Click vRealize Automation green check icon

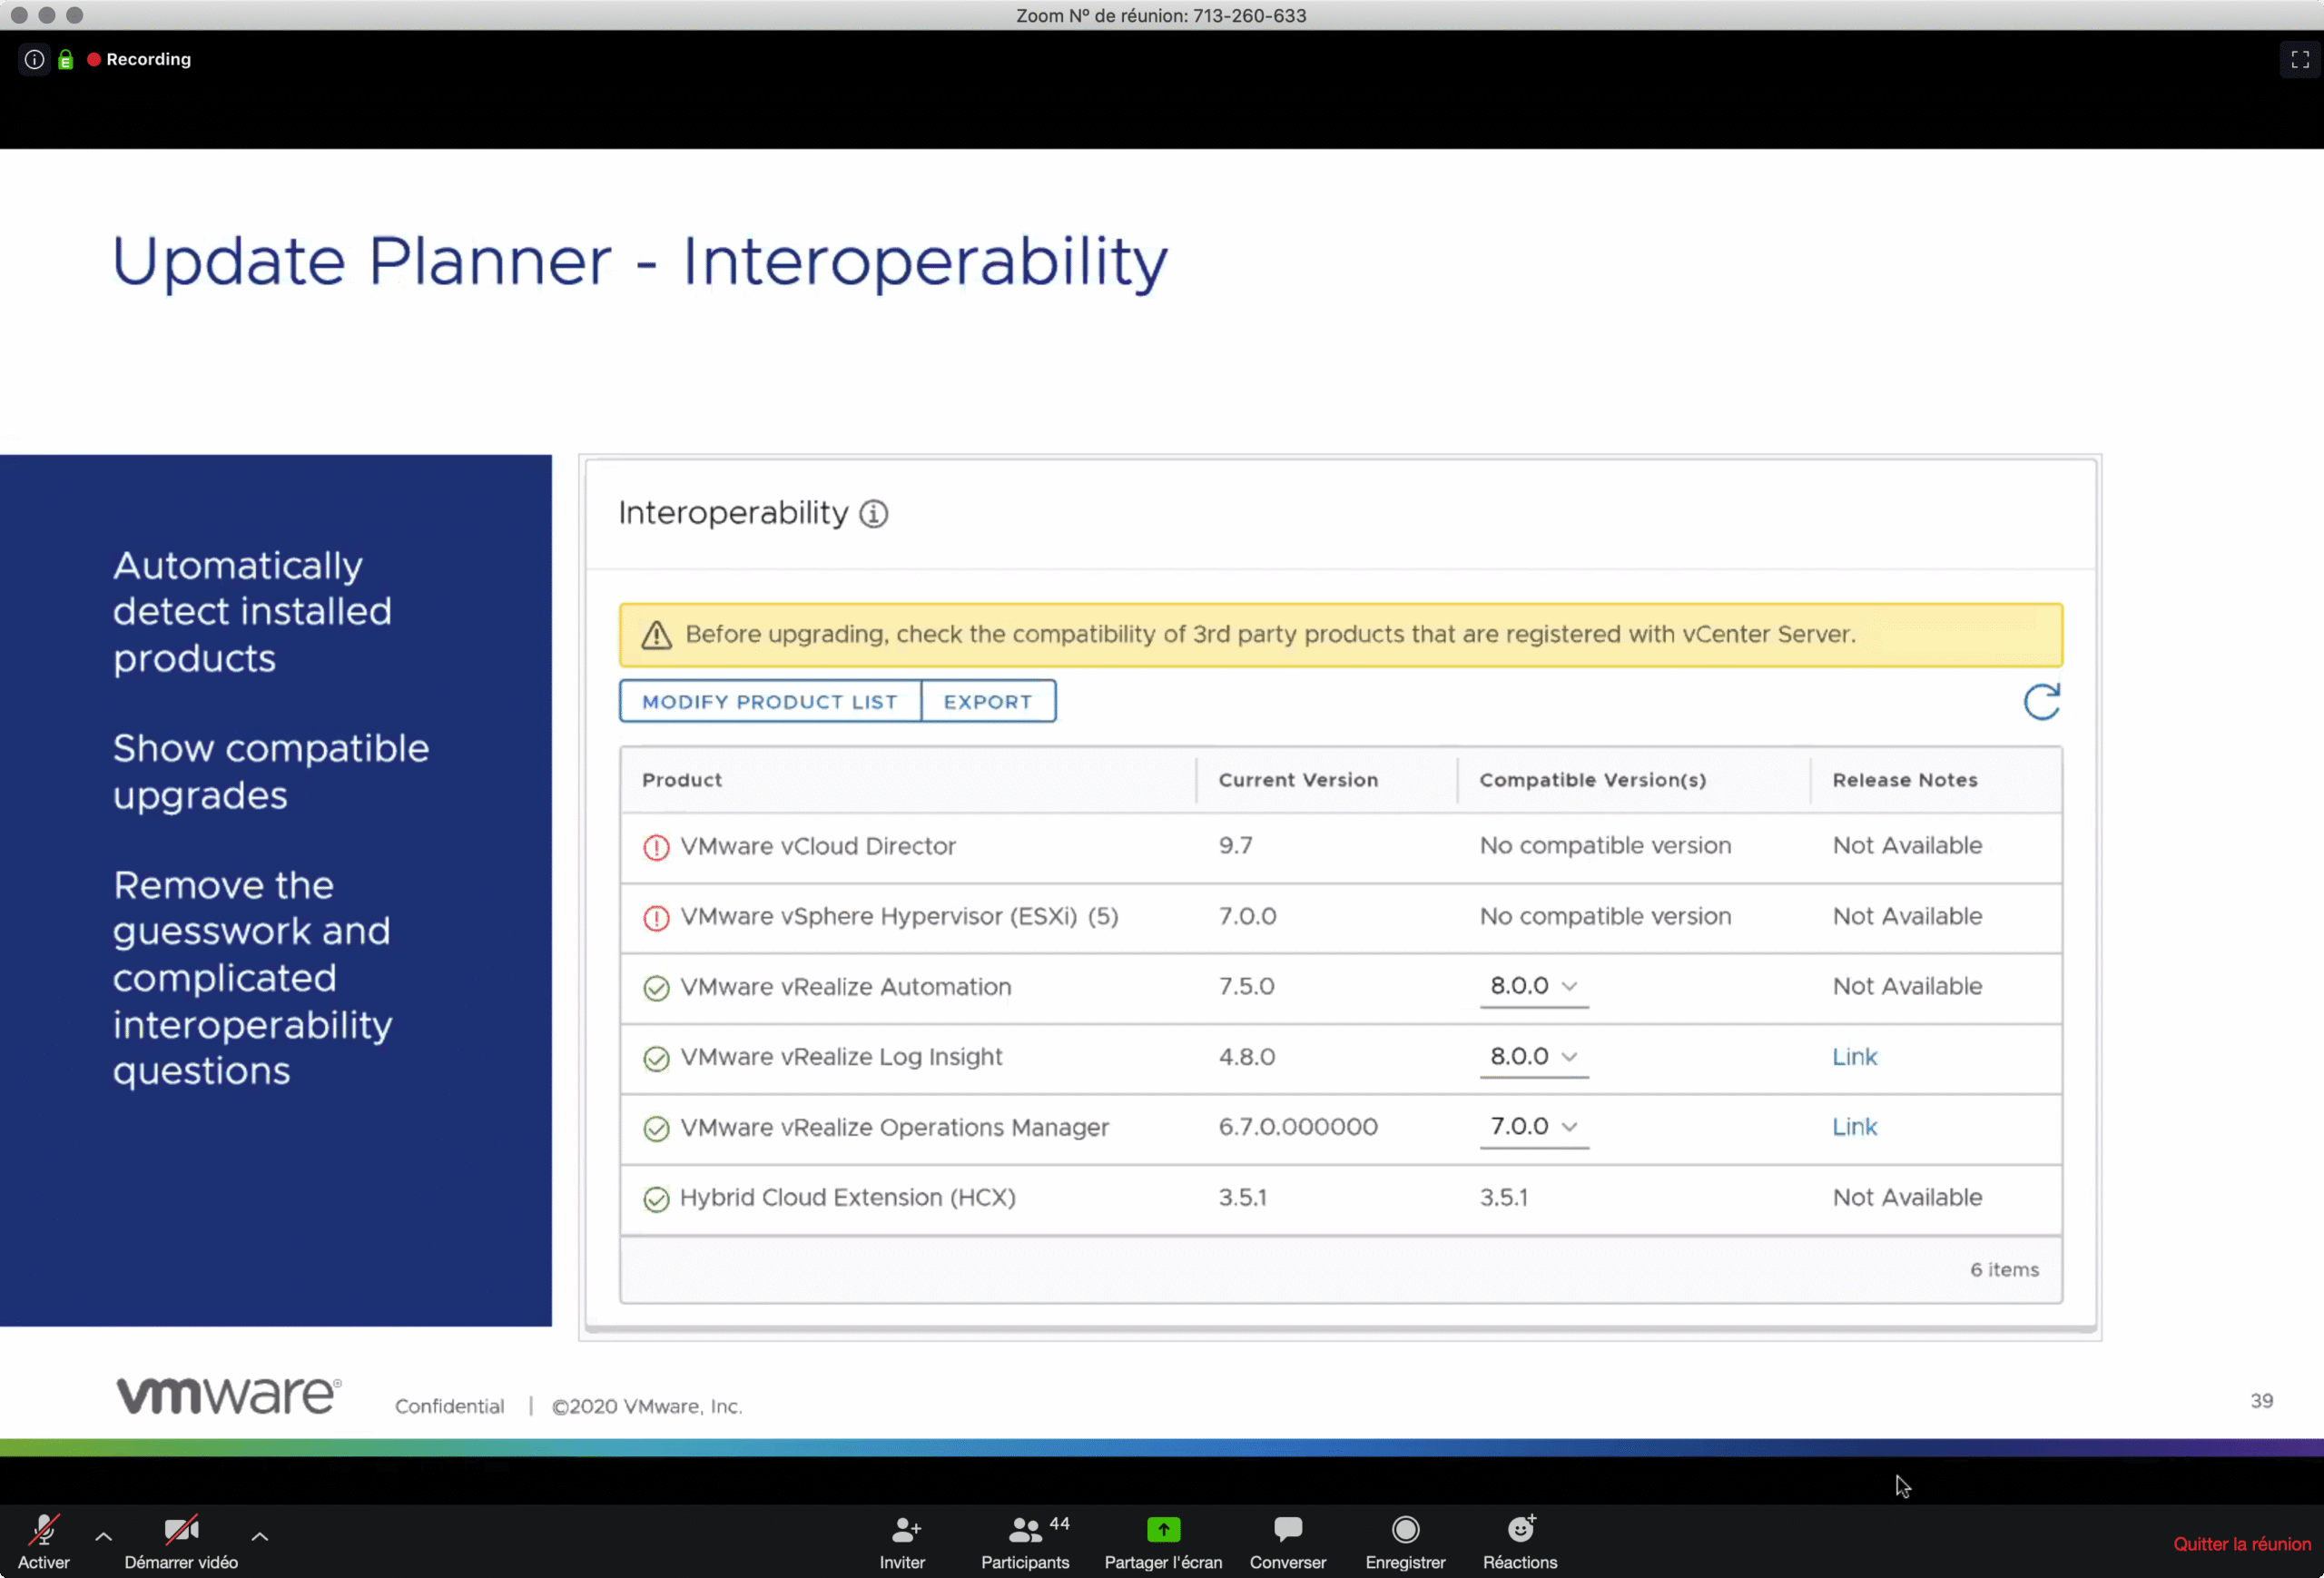click(656, 988)
